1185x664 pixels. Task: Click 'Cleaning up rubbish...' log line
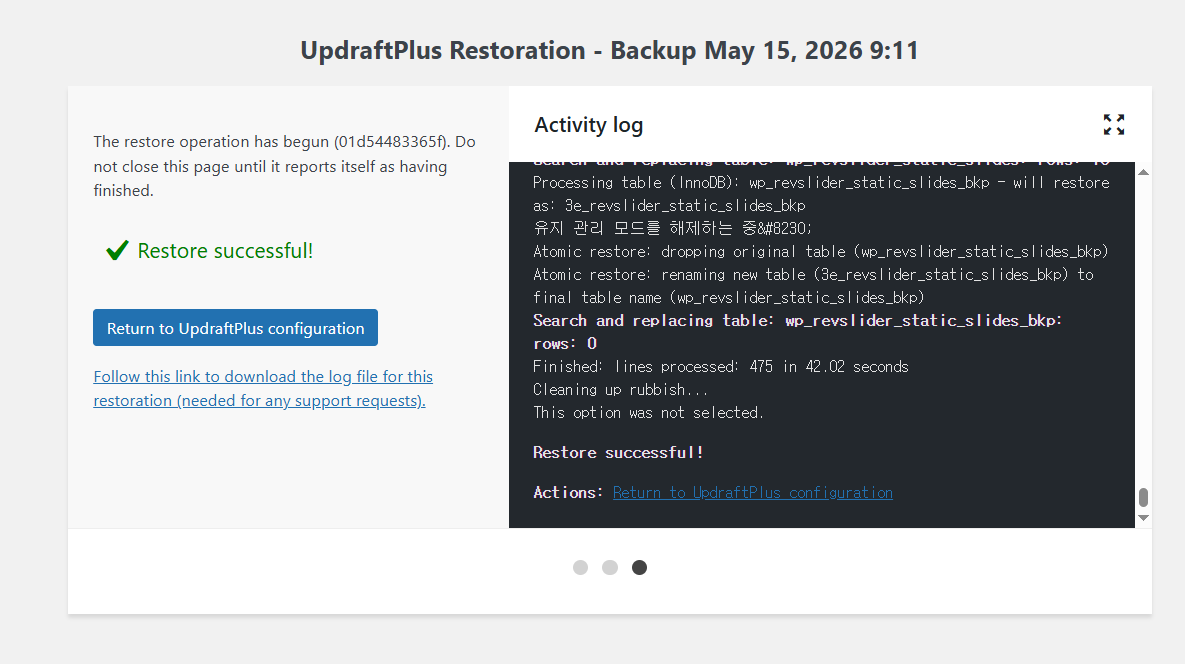tap(620, 390)
